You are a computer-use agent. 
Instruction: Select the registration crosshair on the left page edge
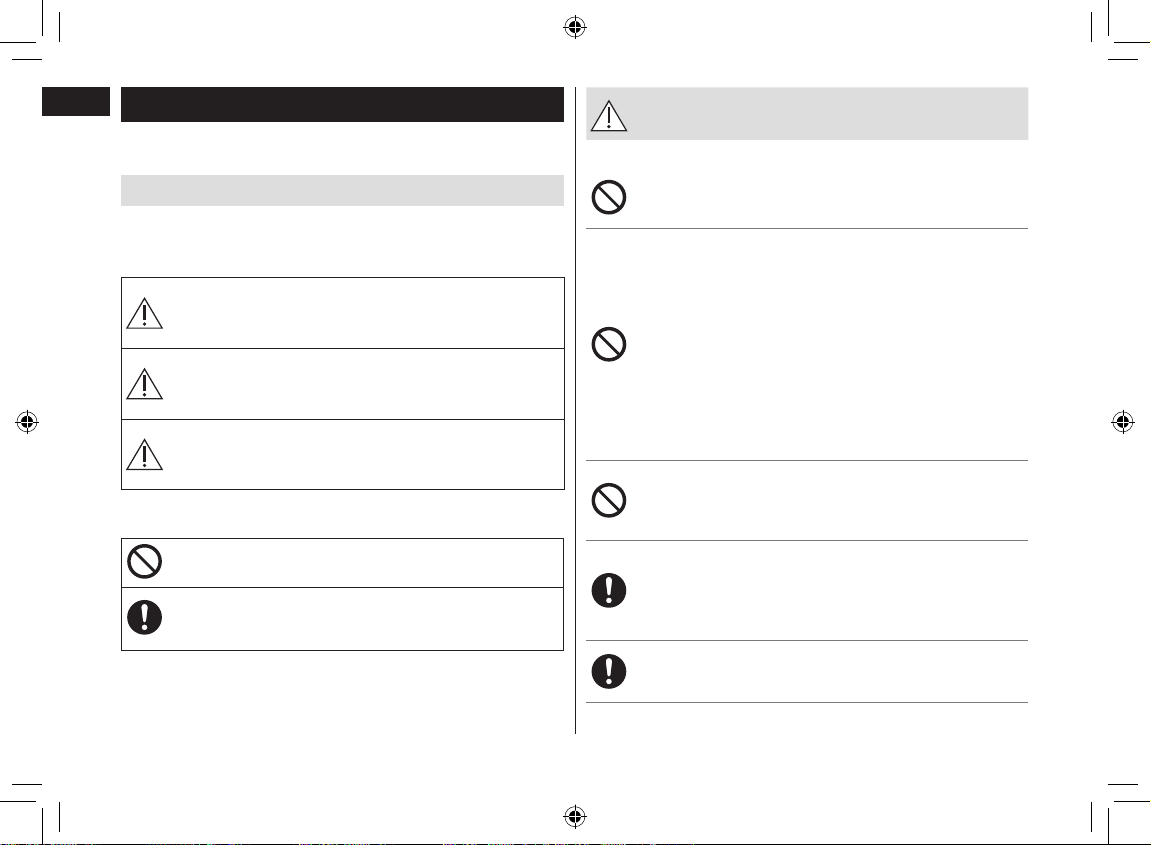pyautogui.click(x=27, y=422)
